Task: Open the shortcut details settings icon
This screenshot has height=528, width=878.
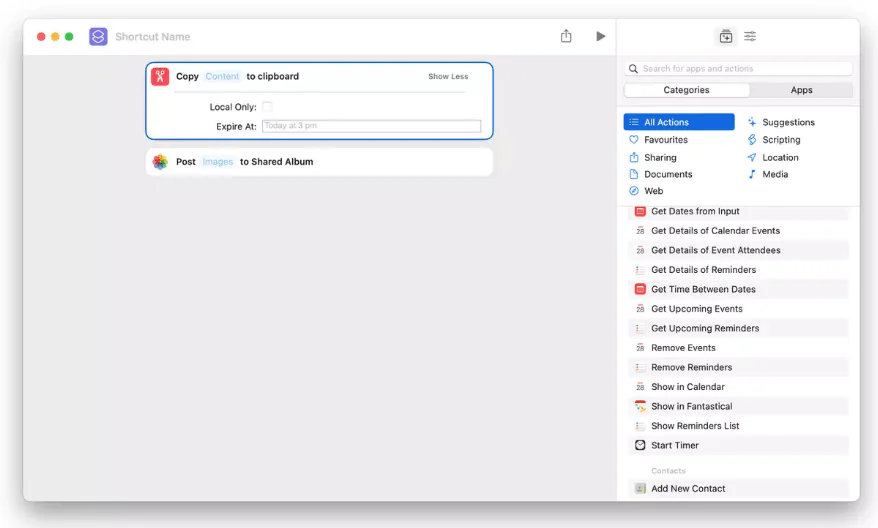Action: pyautogui.click(x=750, y=36)
